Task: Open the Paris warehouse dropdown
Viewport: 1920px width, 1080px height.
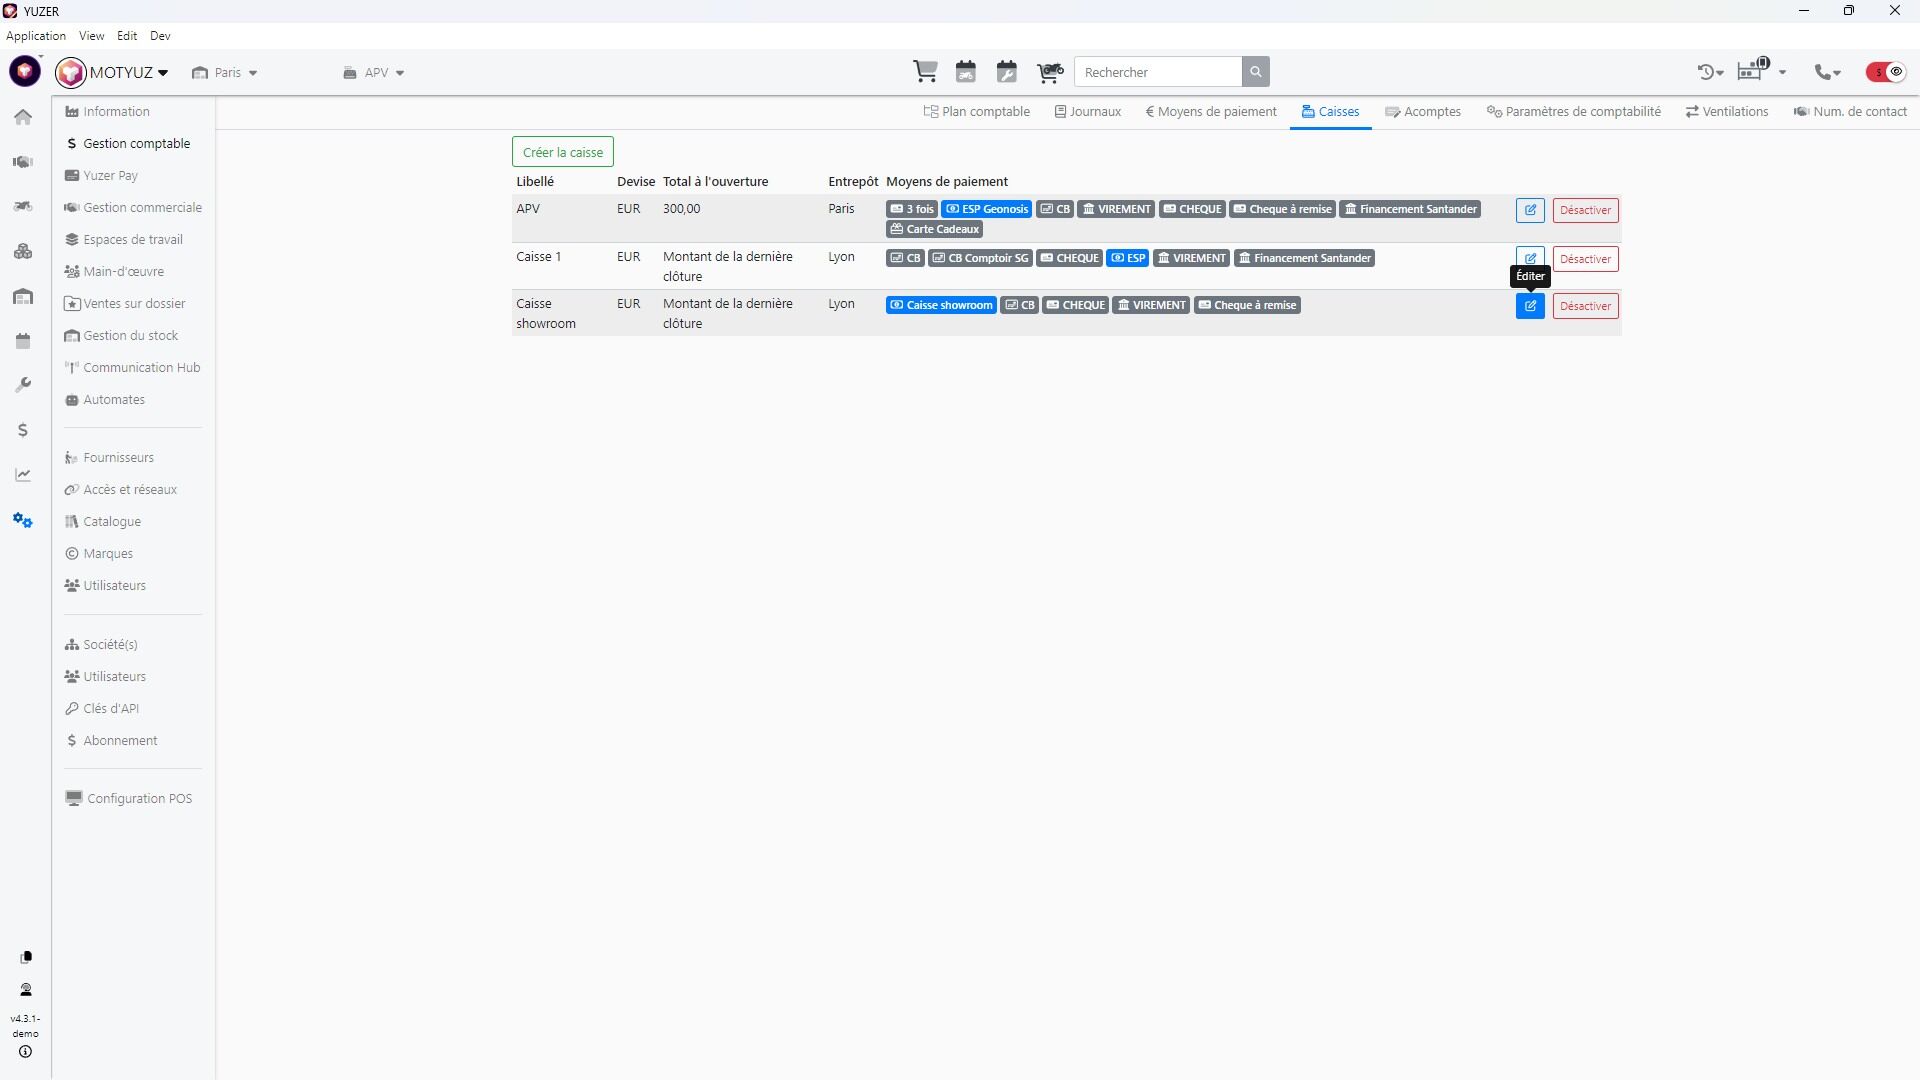Action: (x=226, y=73)
